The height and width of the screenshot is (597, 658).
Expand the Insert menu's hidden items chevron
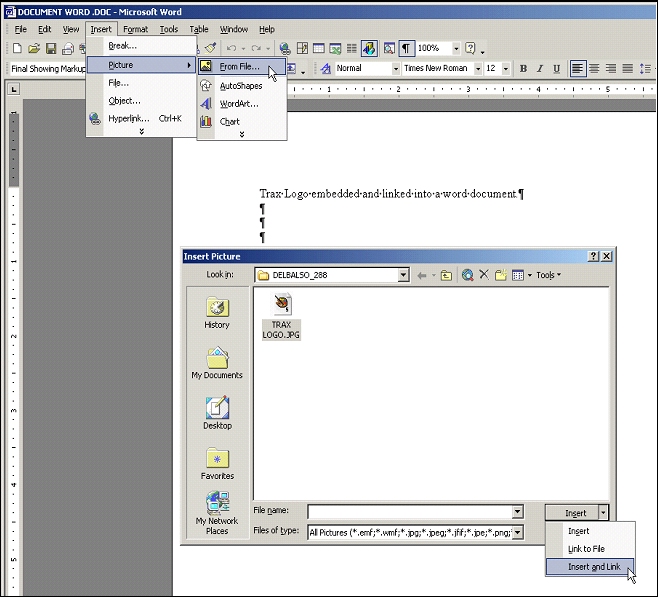click(x=141, y=131)
